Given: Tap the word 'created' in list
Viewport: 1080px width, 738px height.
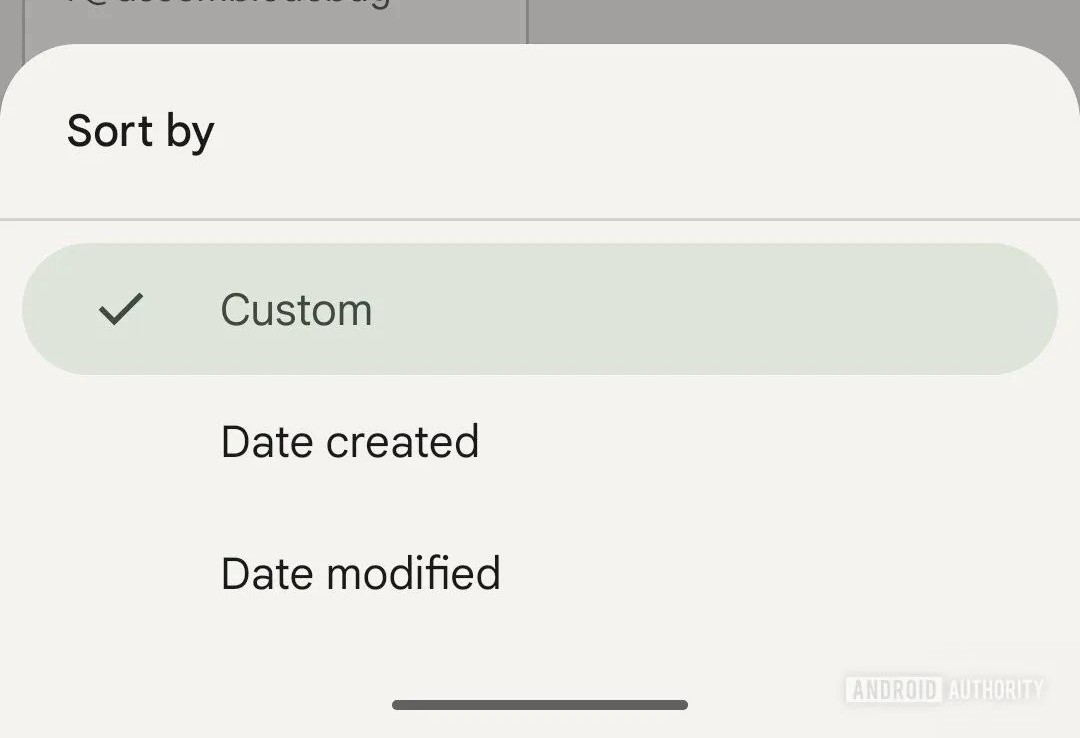Looking at the screenshot, I should click(403, 442).
